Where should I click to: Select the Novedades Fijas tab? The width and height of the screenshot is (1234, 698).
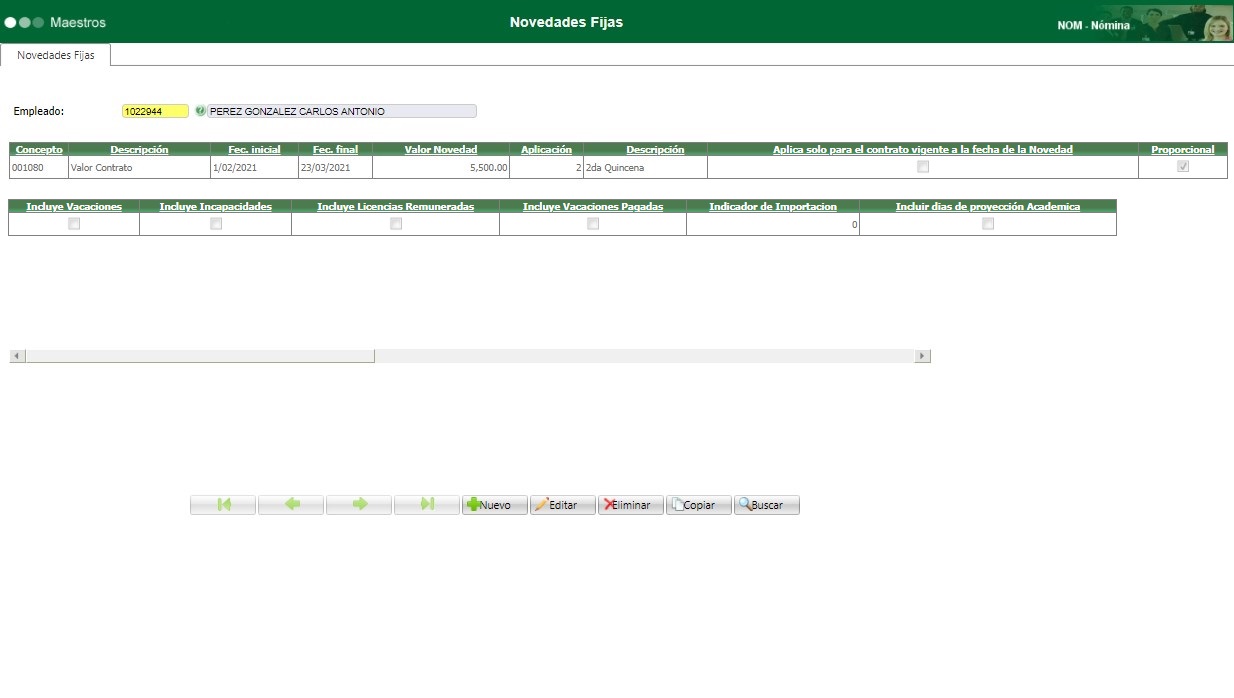pyautogui.click(x=56, y=55)
